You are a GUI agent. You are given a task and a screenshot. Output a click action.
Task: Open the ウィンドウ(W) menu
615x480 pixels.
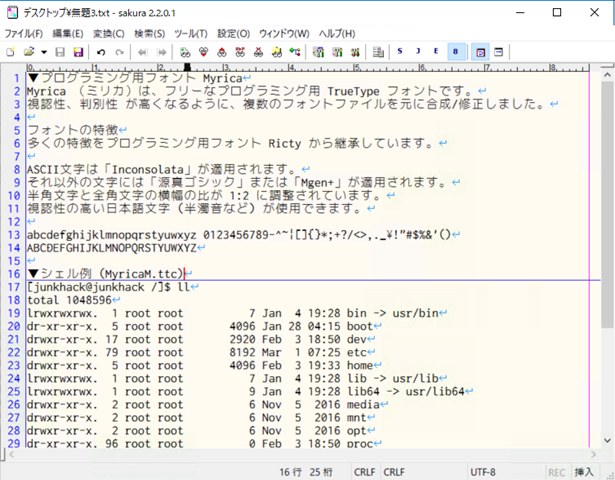pos(284,34)
